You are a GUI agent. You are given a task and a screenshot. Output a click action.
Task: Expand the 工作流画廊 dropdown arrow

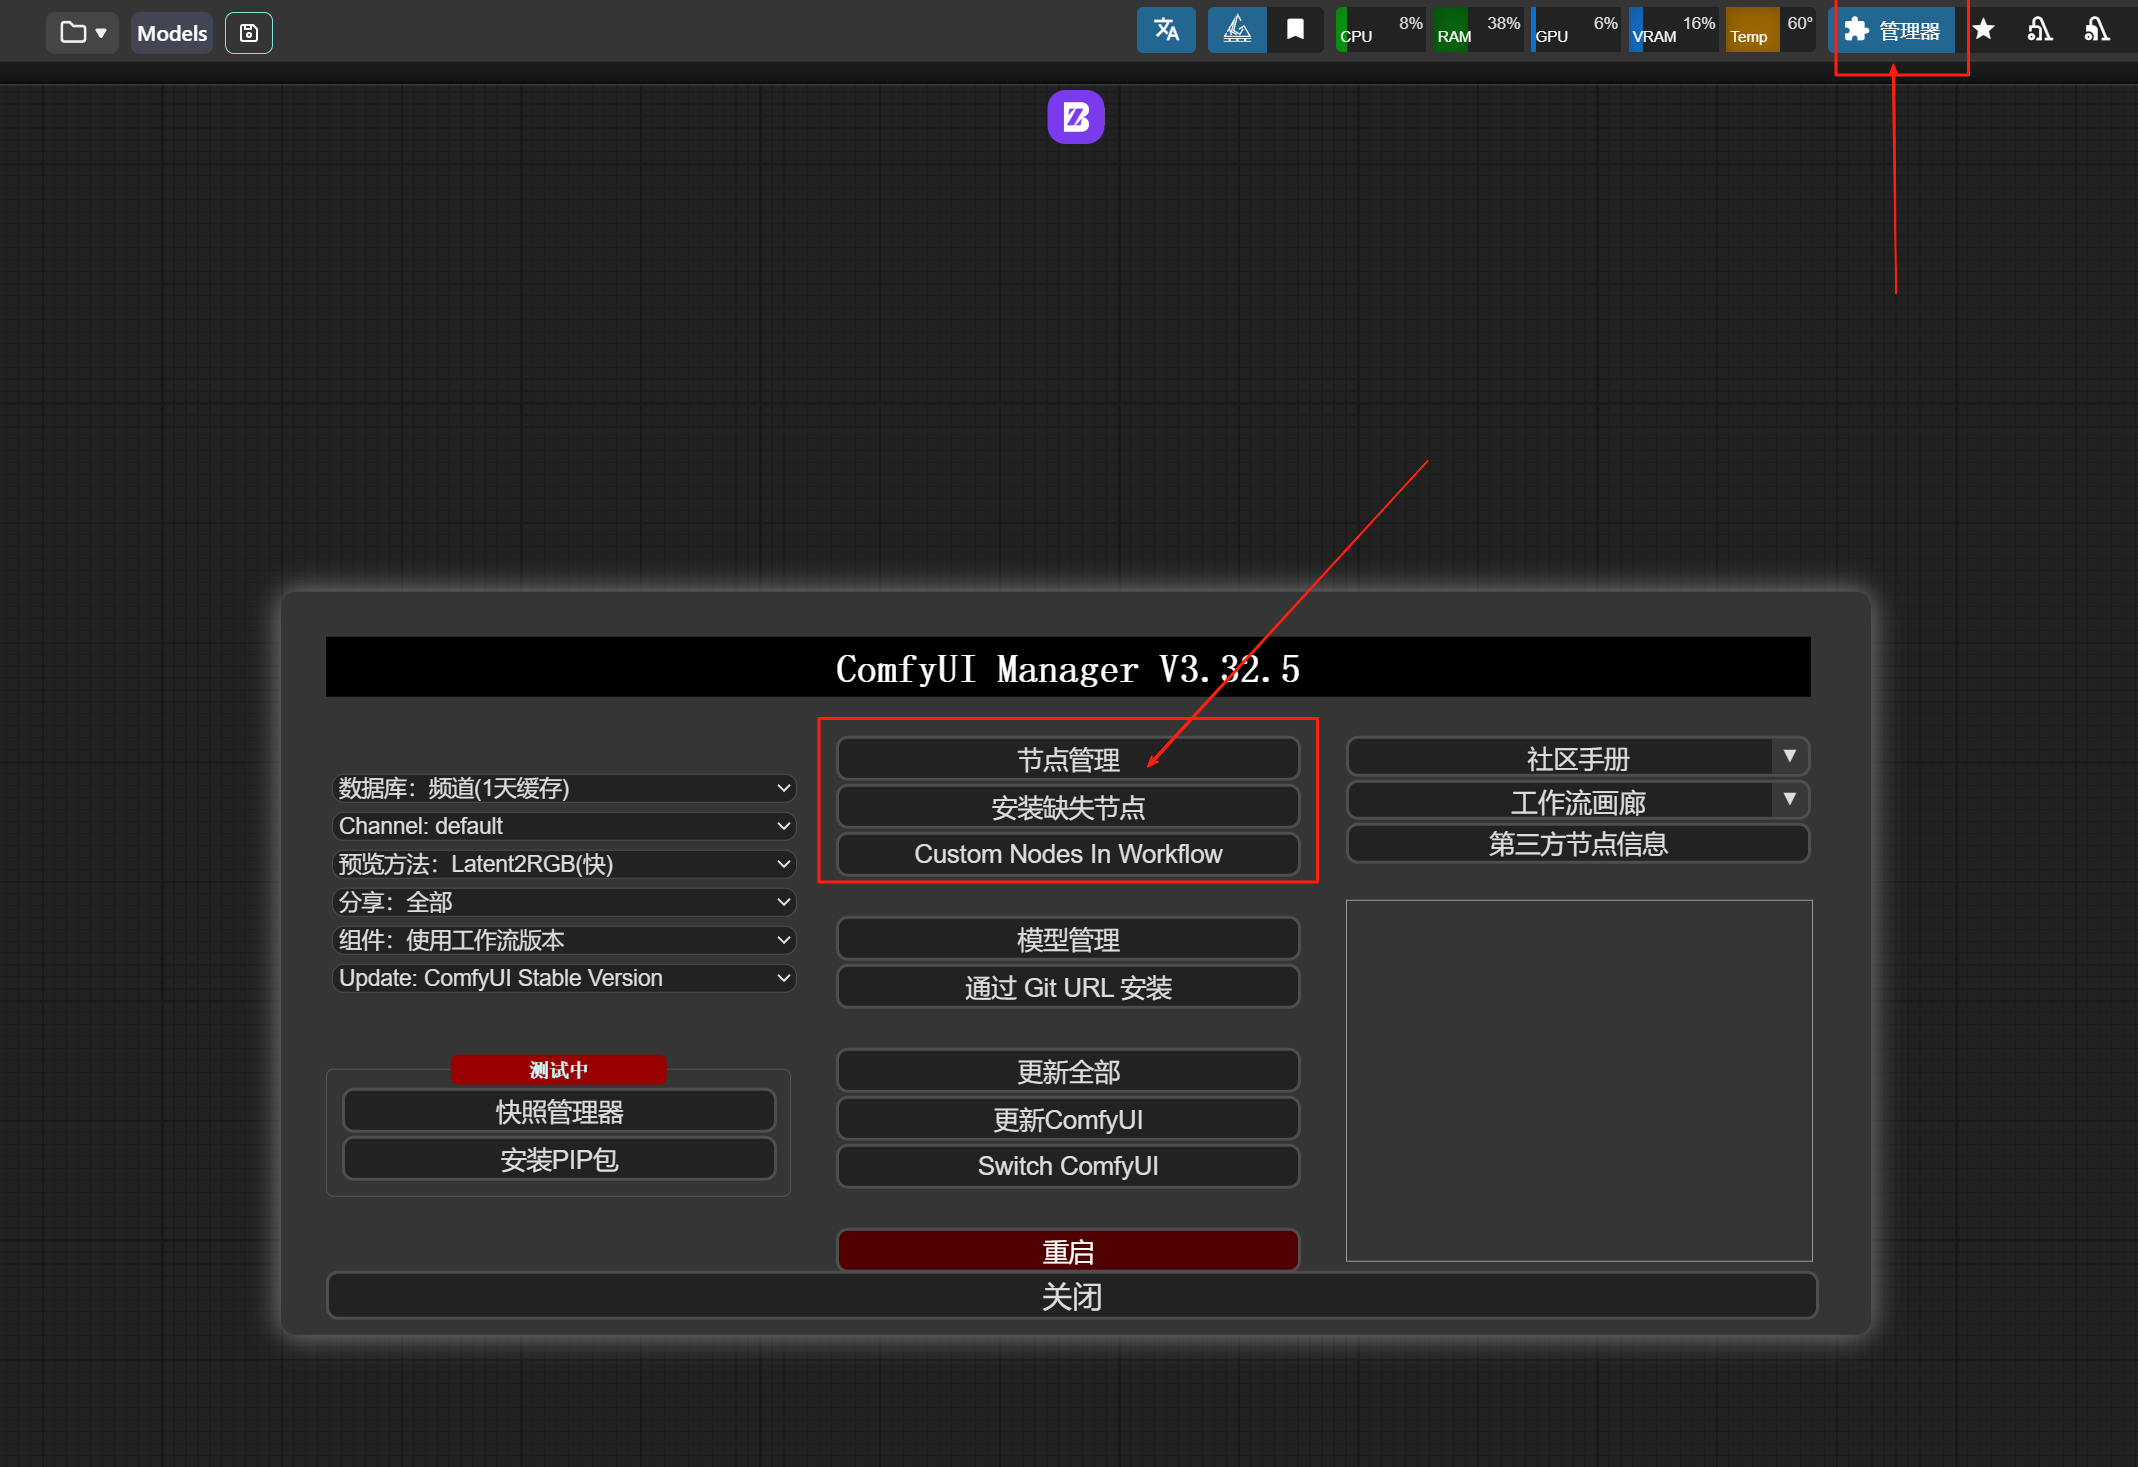coord(1790,800)
